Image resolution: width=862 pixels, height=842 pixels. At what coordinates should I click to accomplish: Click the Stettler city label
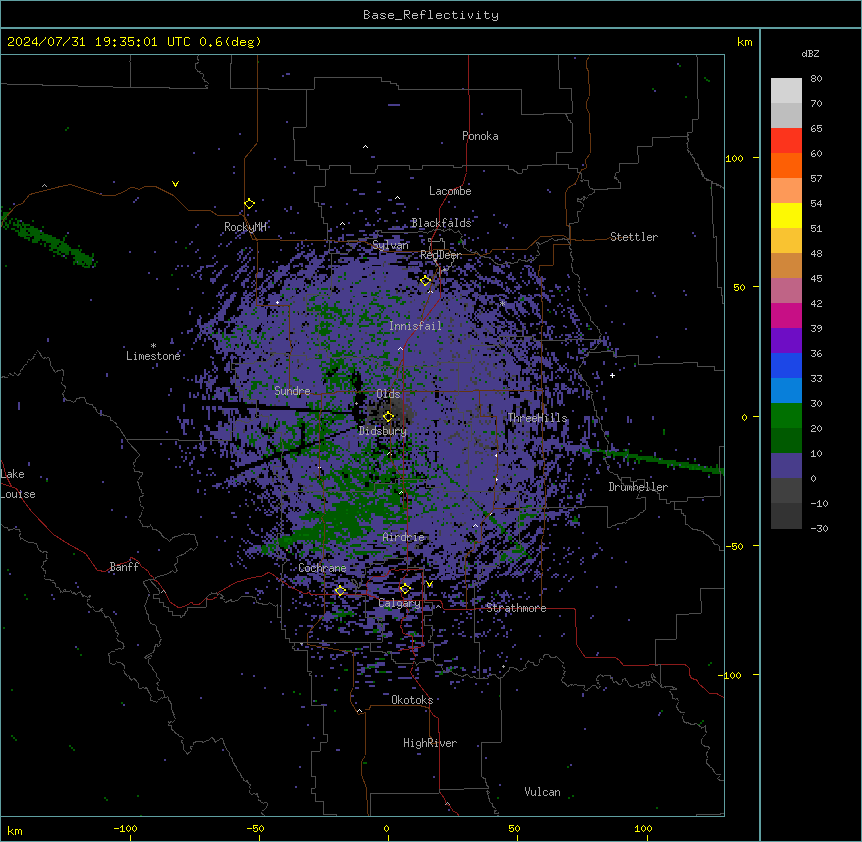click(x=633, y=237)
